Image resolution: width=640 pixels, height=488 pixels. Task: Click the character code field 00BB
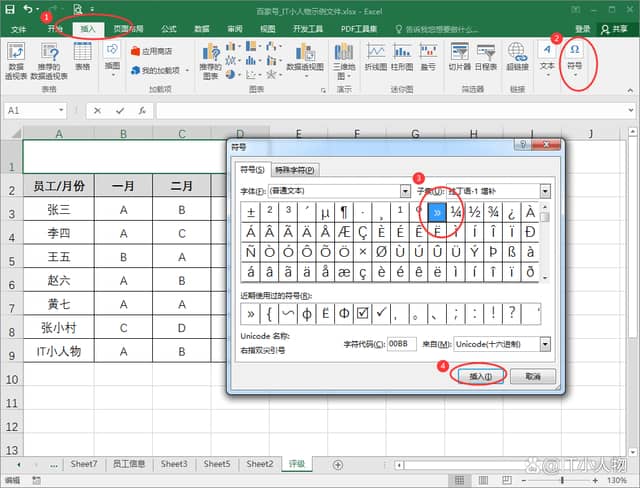pyautogui.click(x=402, y=344)
